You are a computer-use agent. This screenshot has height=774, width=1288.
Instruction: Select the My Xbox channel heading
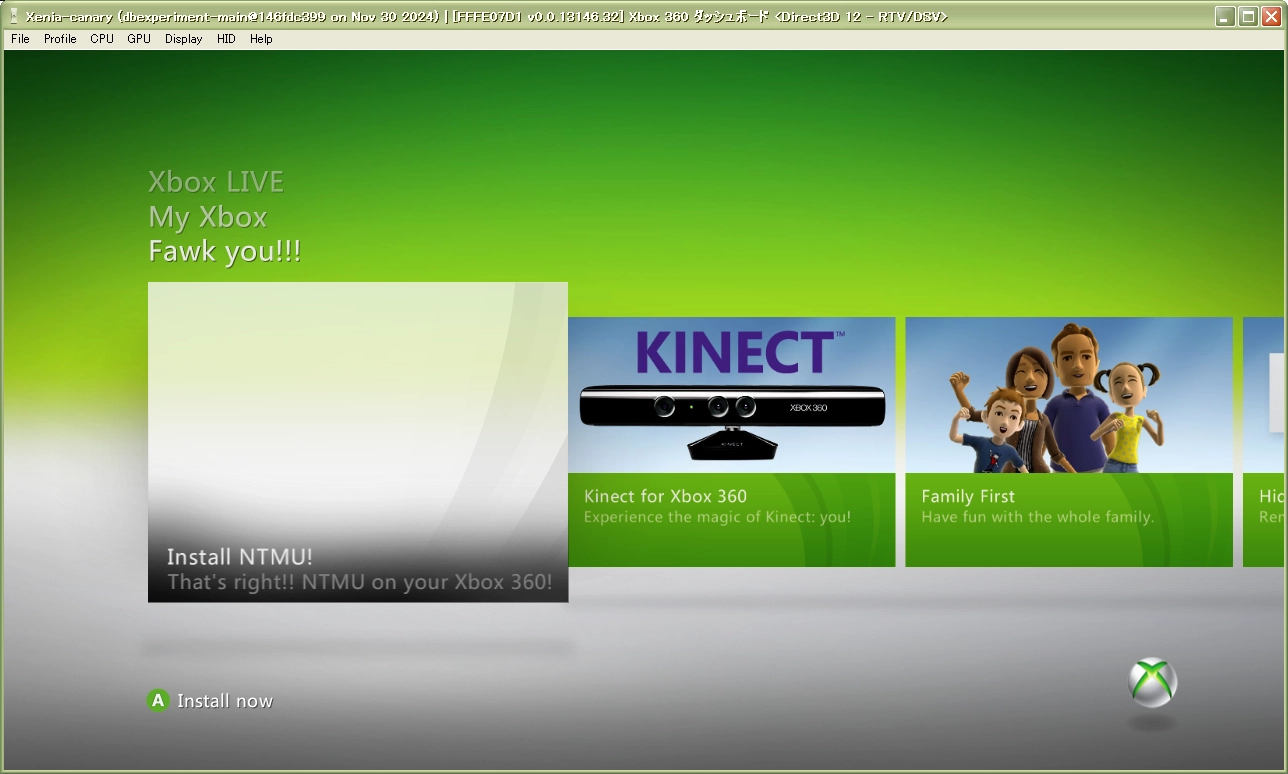pyautogui.click(x=208, y=217)
